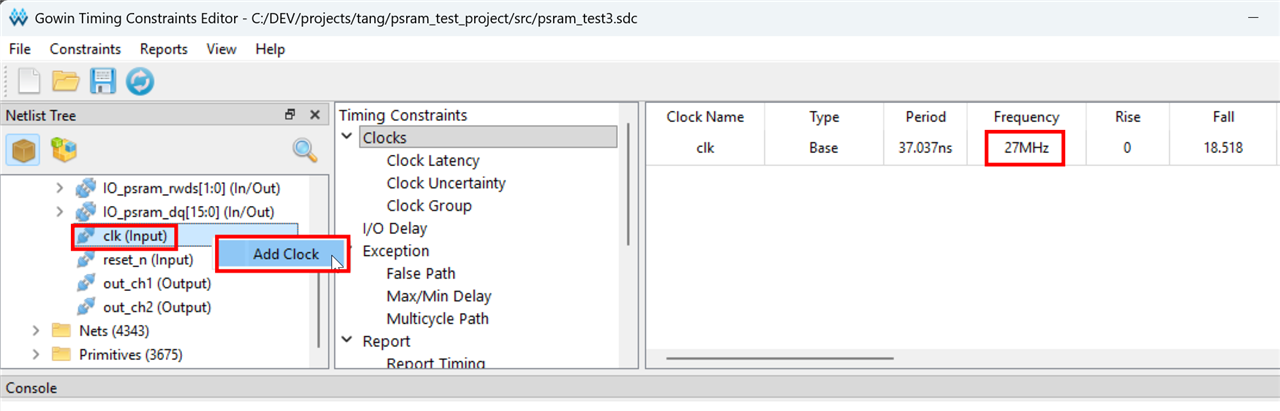Click the Clock Name column header
The image size is (1280, 411).
click(x=705, y=117)
